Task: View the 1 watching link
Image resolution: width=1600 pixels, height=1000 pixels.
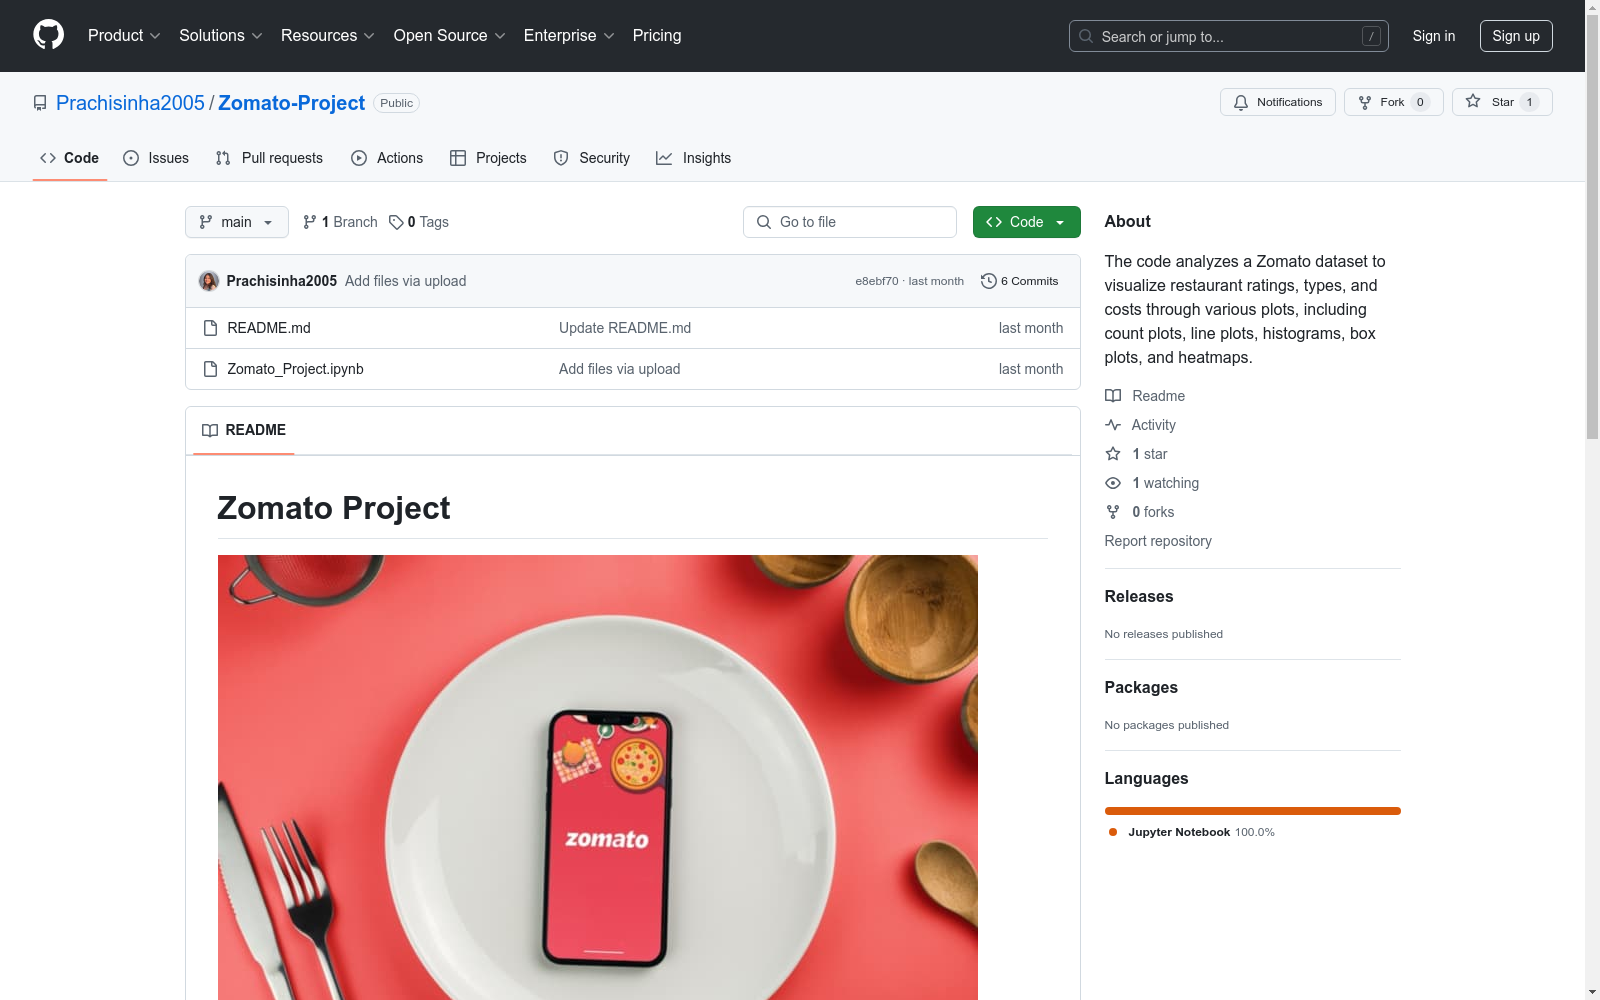Action: 1152,483
